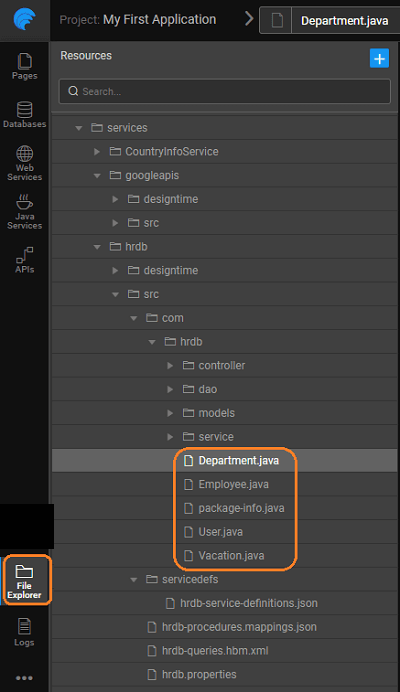Expand the CountryInfoService folder

coord(97,152)
